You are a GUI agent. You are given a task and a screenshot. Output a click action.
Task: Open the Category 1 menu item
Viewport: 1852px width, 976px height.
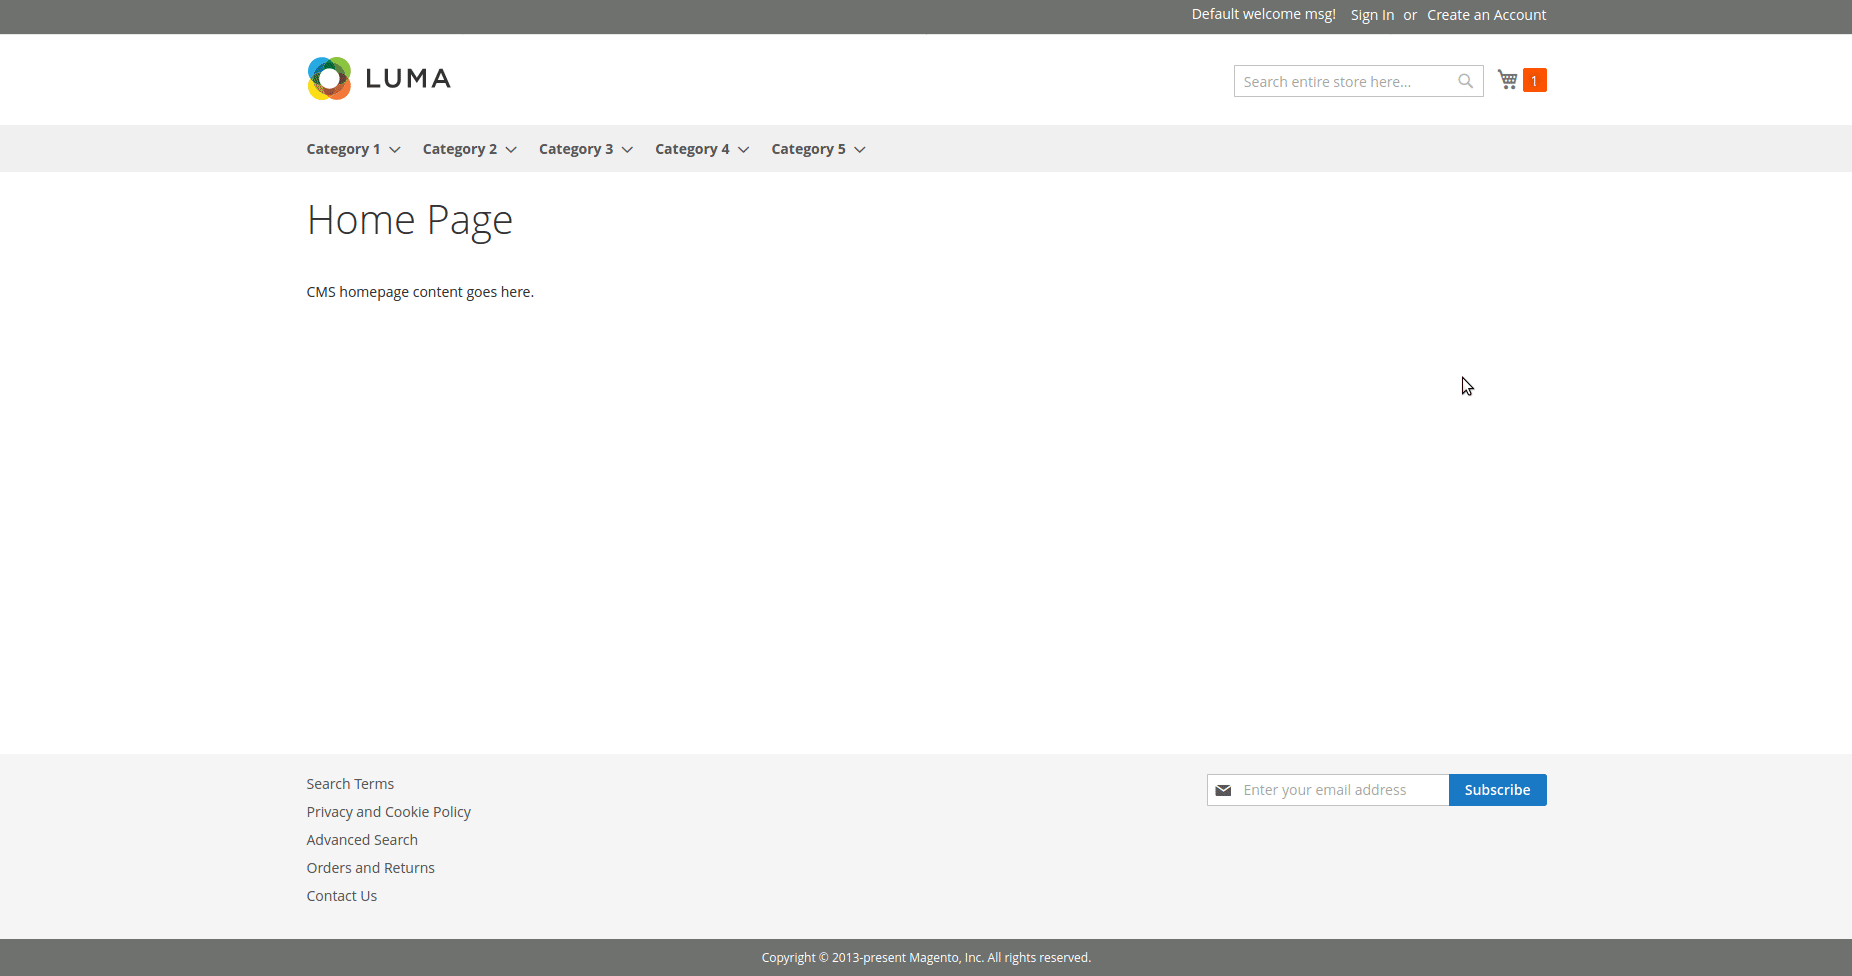pos(343,149)
